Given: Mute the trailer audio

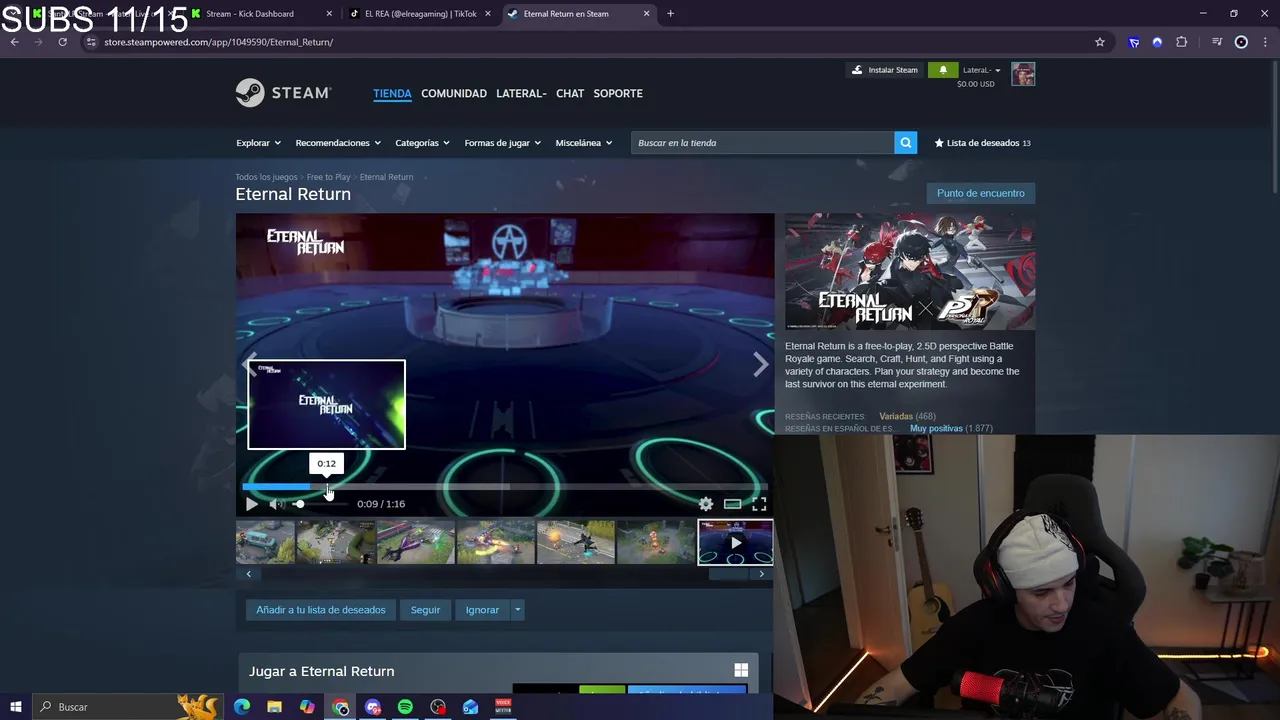Looking at the screenshot, I should [x=276, y=504].
